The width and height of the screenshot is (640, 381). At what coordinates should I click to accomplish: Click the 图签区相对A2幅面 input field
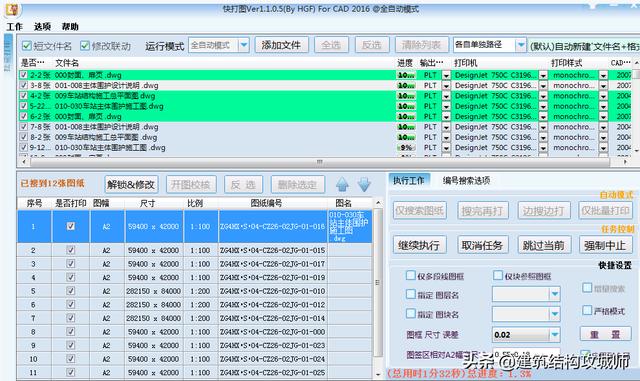[x=526, y=355]
